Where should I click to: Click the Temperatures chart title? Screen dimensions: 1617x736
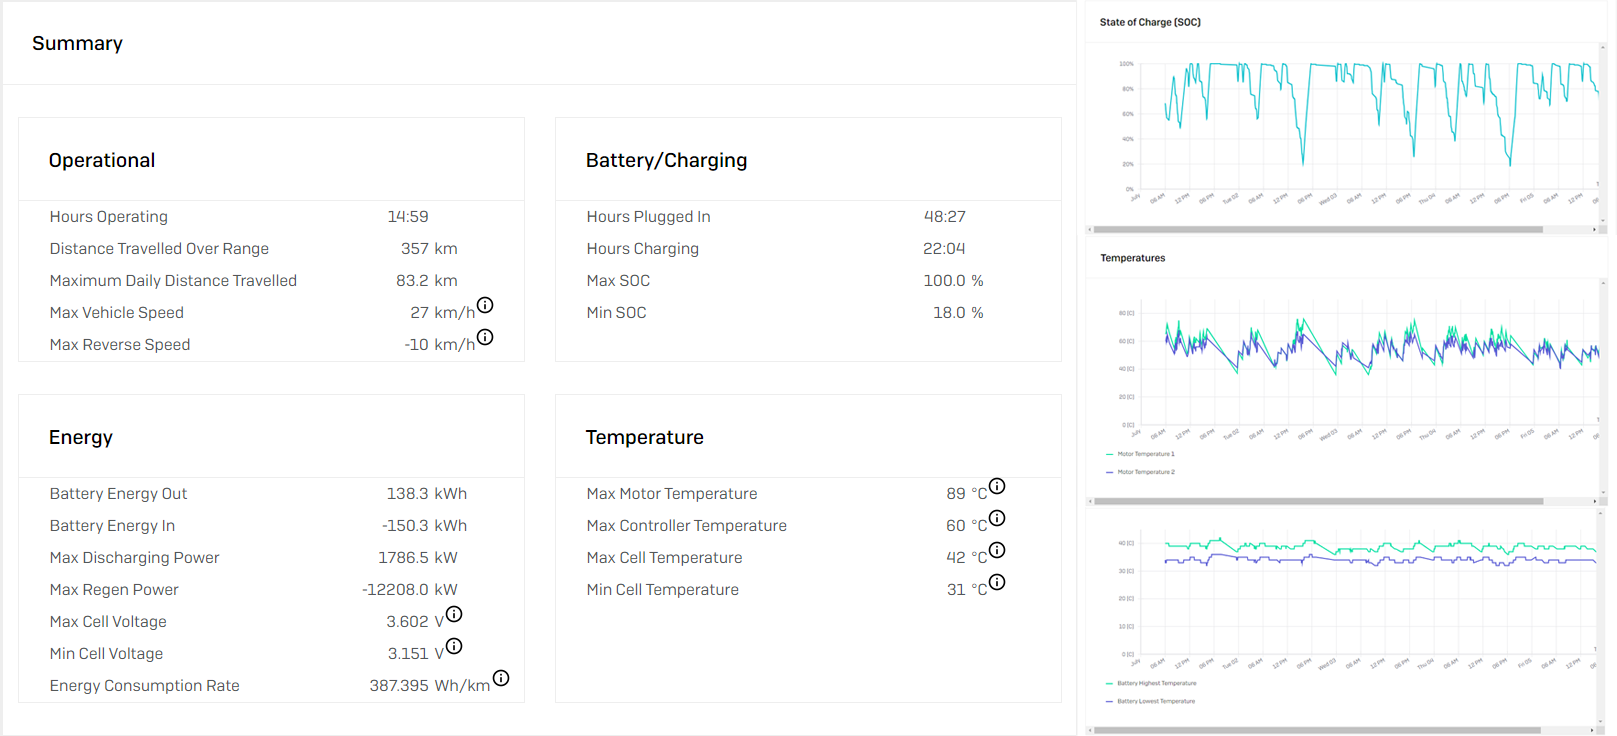tap(1133, 258)
